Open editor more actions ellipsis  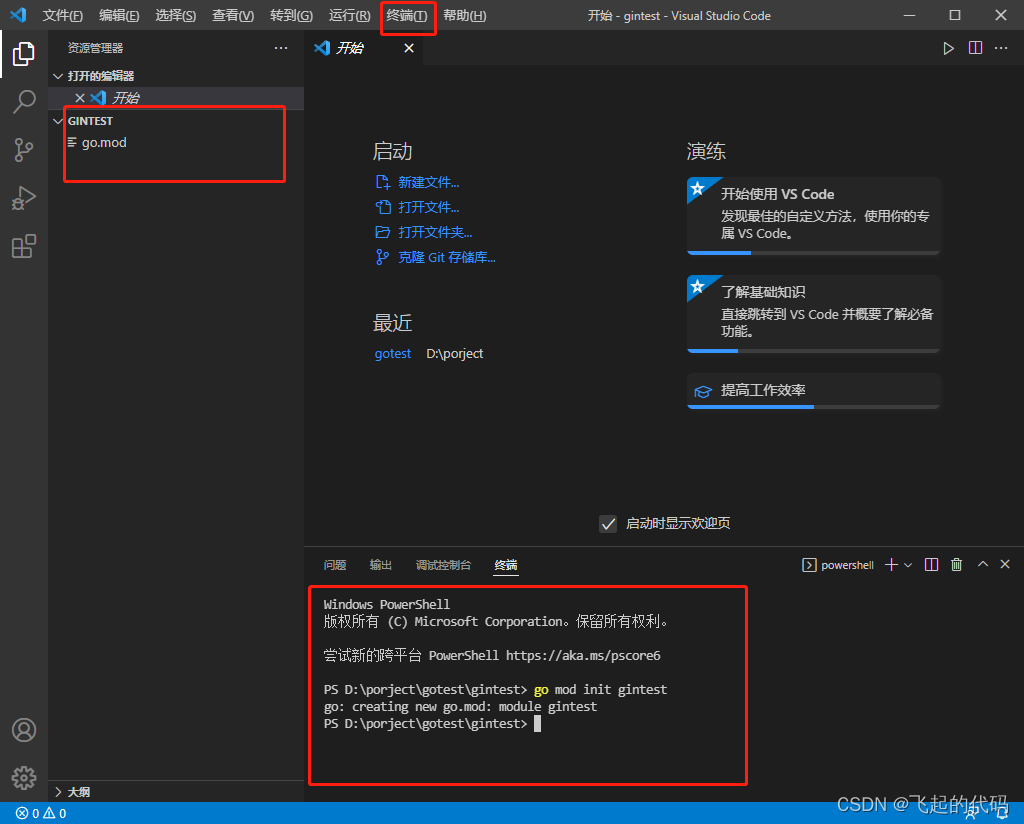click(x=1000, y=48)
